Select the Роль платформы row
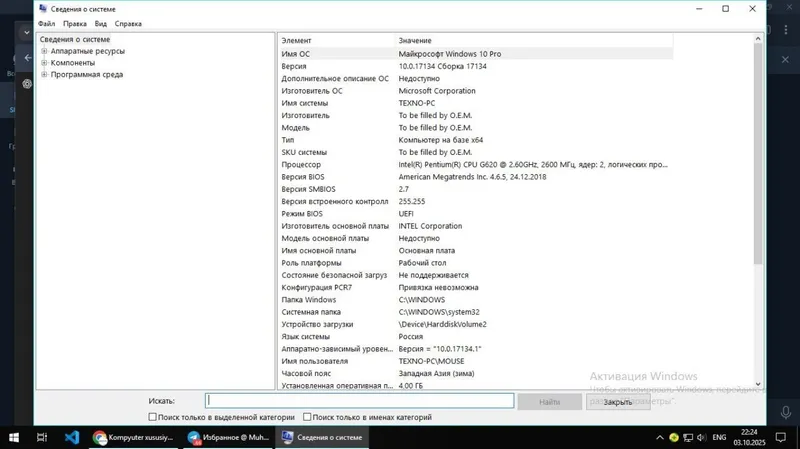This screenshot has height=449, width=800. click(x=476, y=263)
